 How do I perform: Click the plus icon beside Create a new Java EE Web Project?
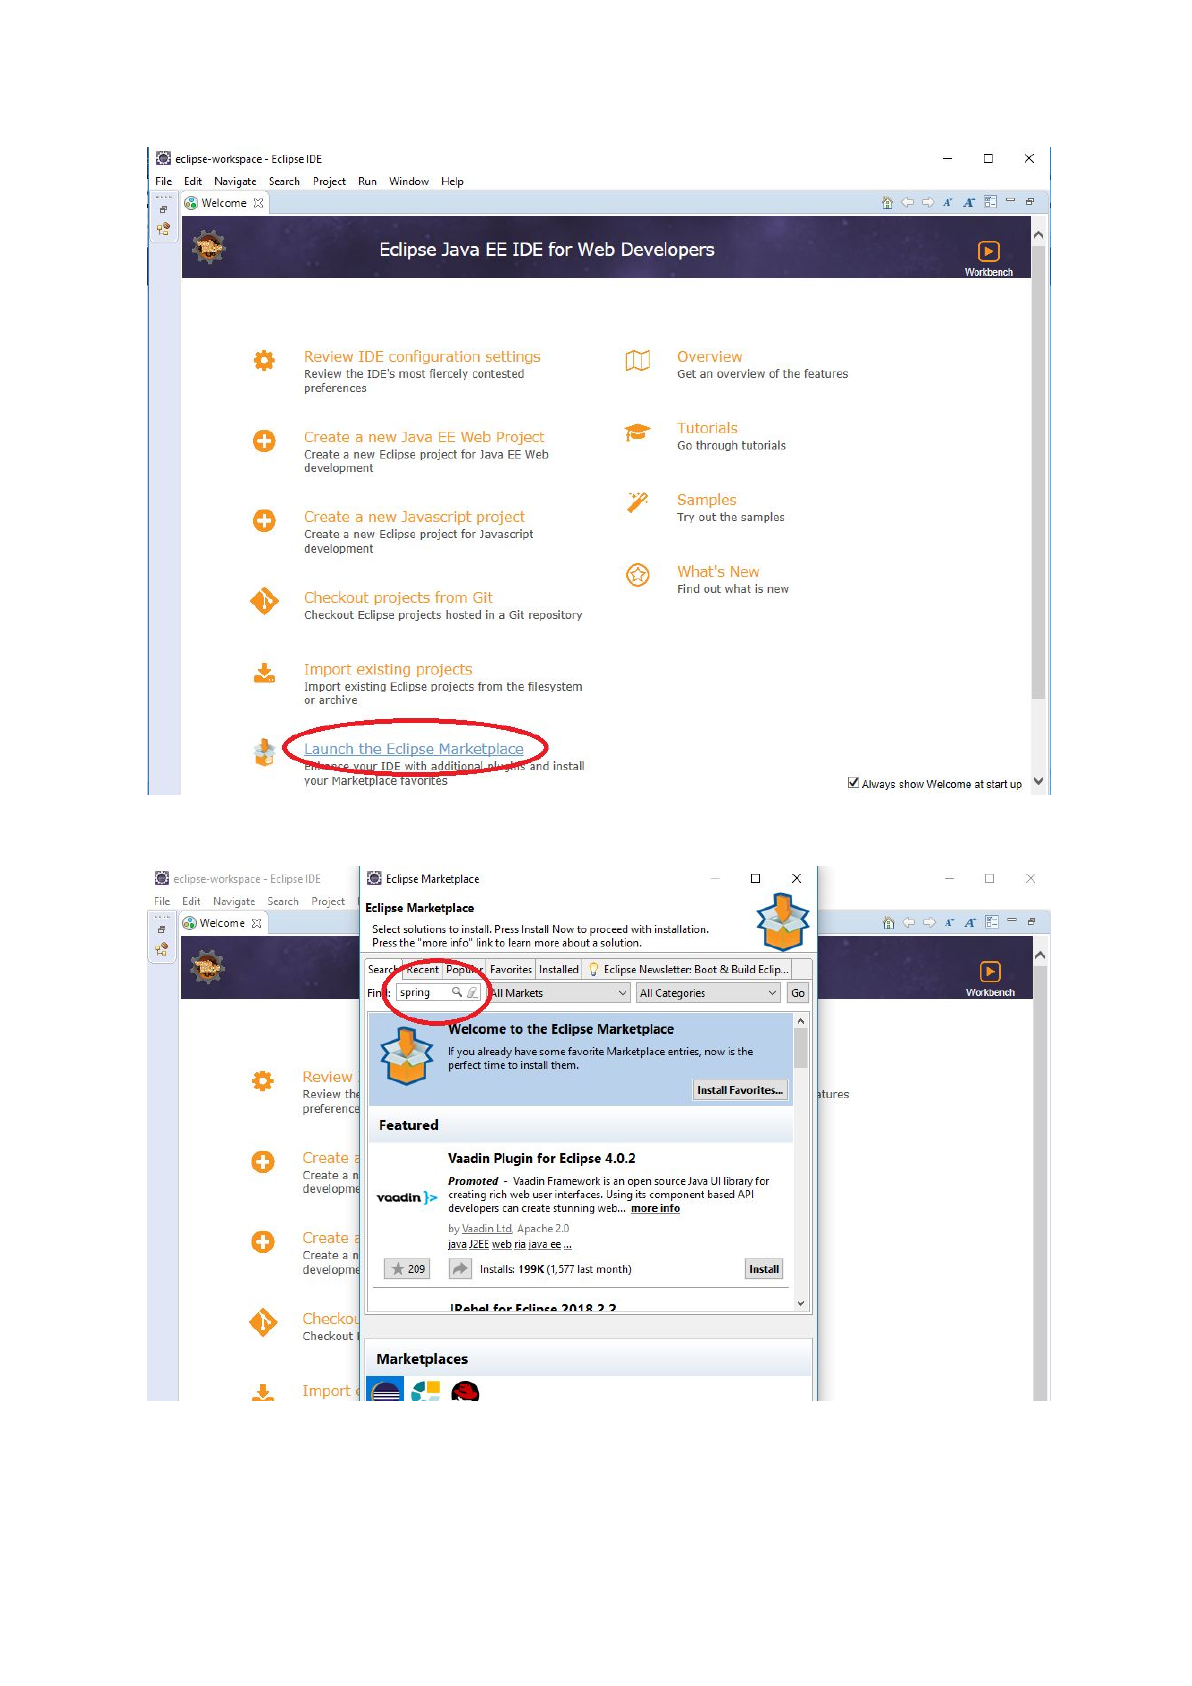coord(264,441)
